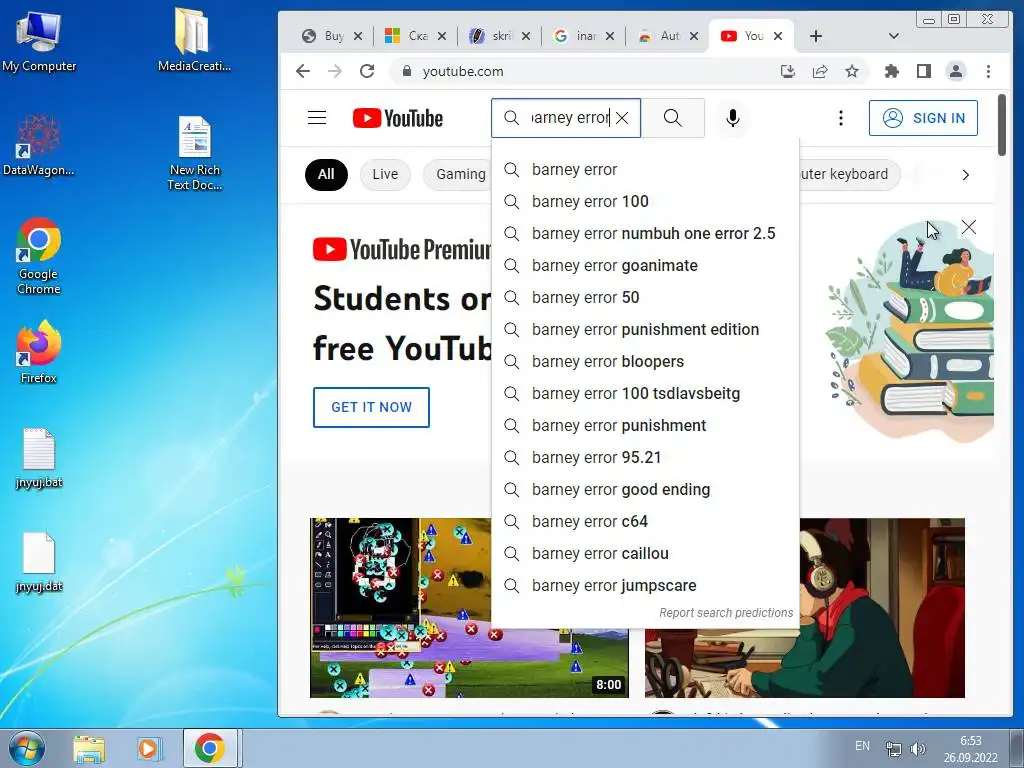Close the 'Buy' tab

pos(358,36)
